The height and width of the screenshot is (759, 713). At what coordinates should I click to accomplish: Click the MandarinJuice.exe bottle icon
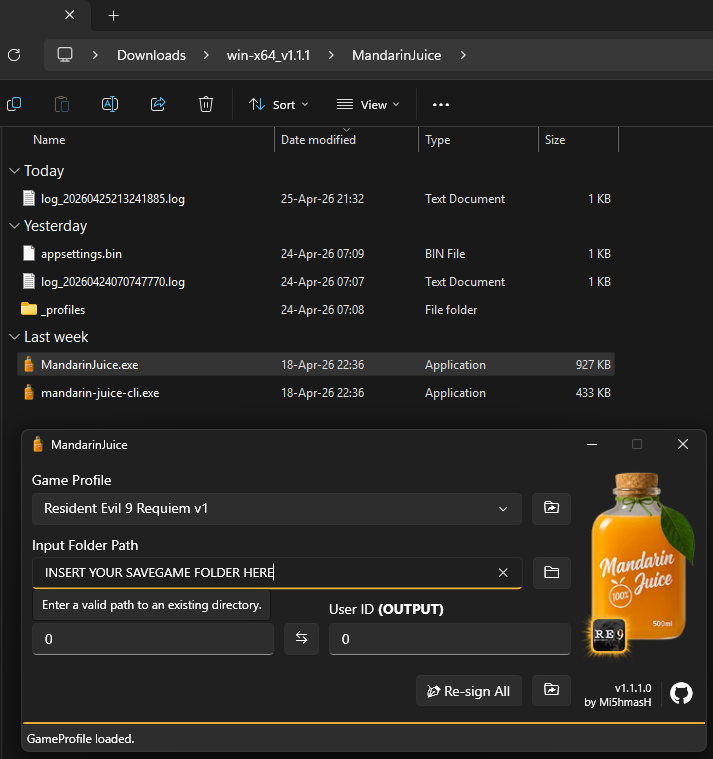click(29, 364)
